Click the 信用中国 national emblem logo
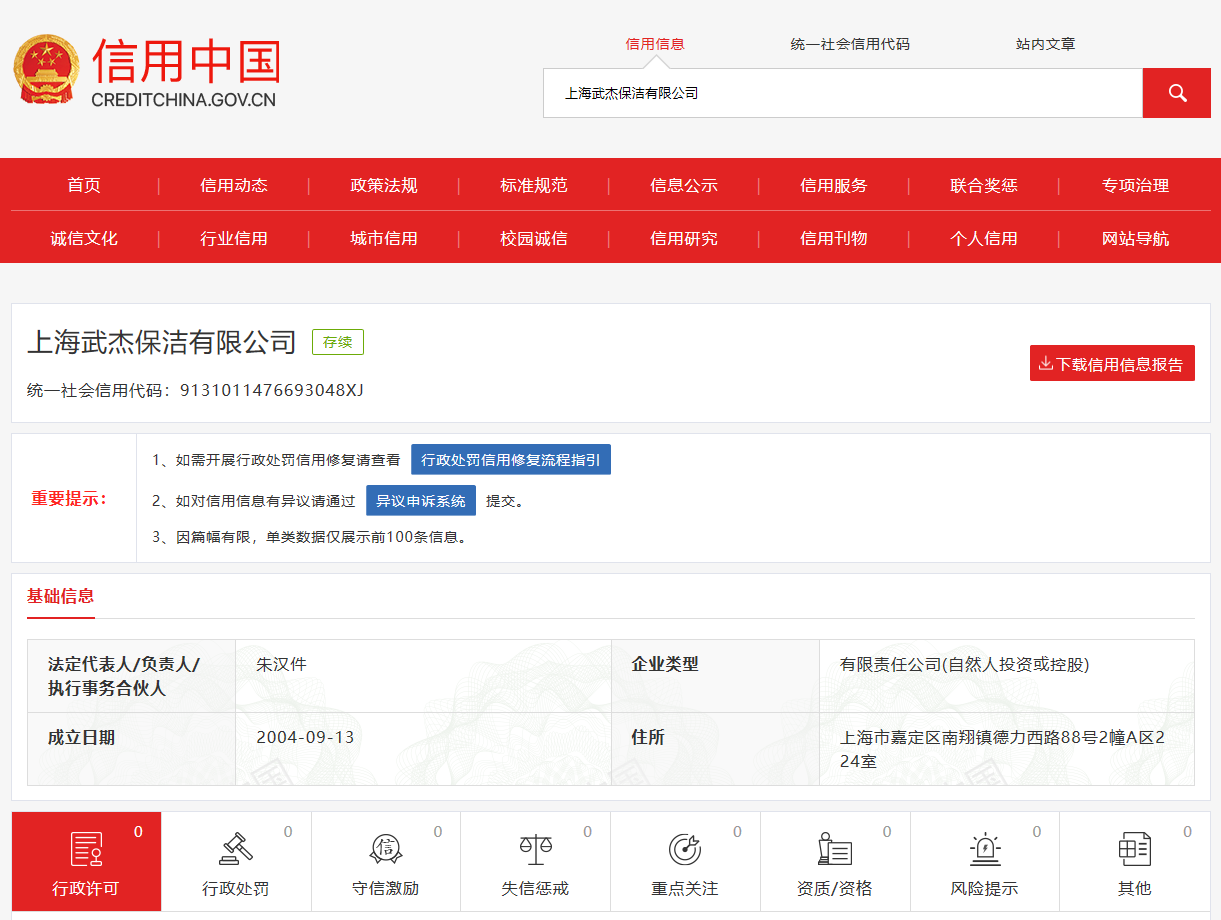 pos(45,69)
